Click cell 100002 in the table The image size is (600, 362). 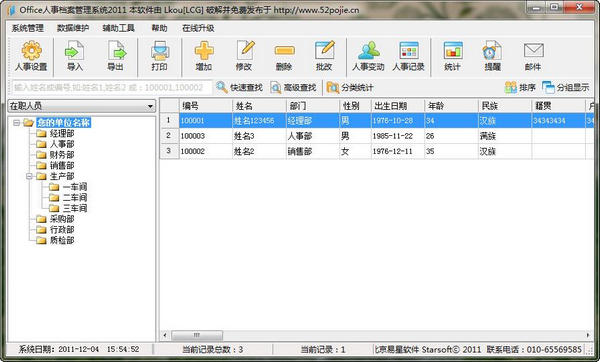[x=206, y=151]
